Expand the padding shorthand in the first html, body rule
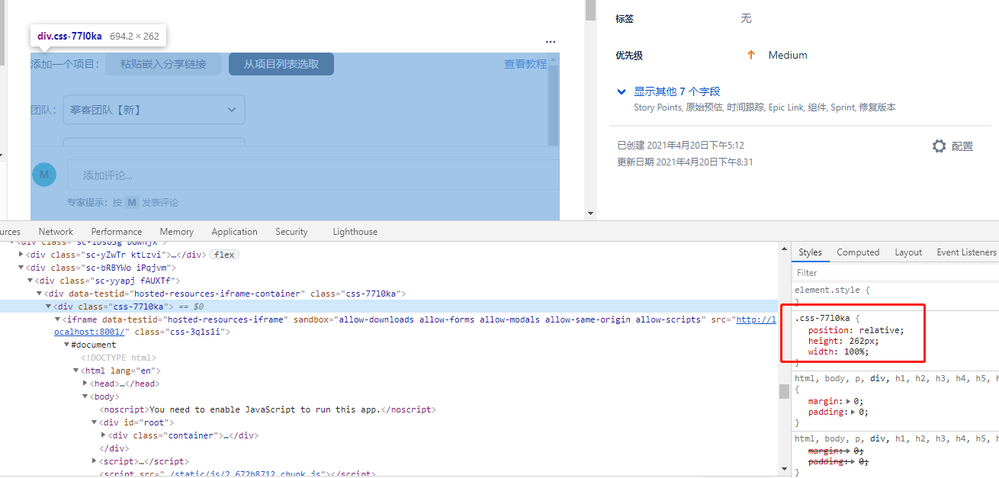 [854, 412]
